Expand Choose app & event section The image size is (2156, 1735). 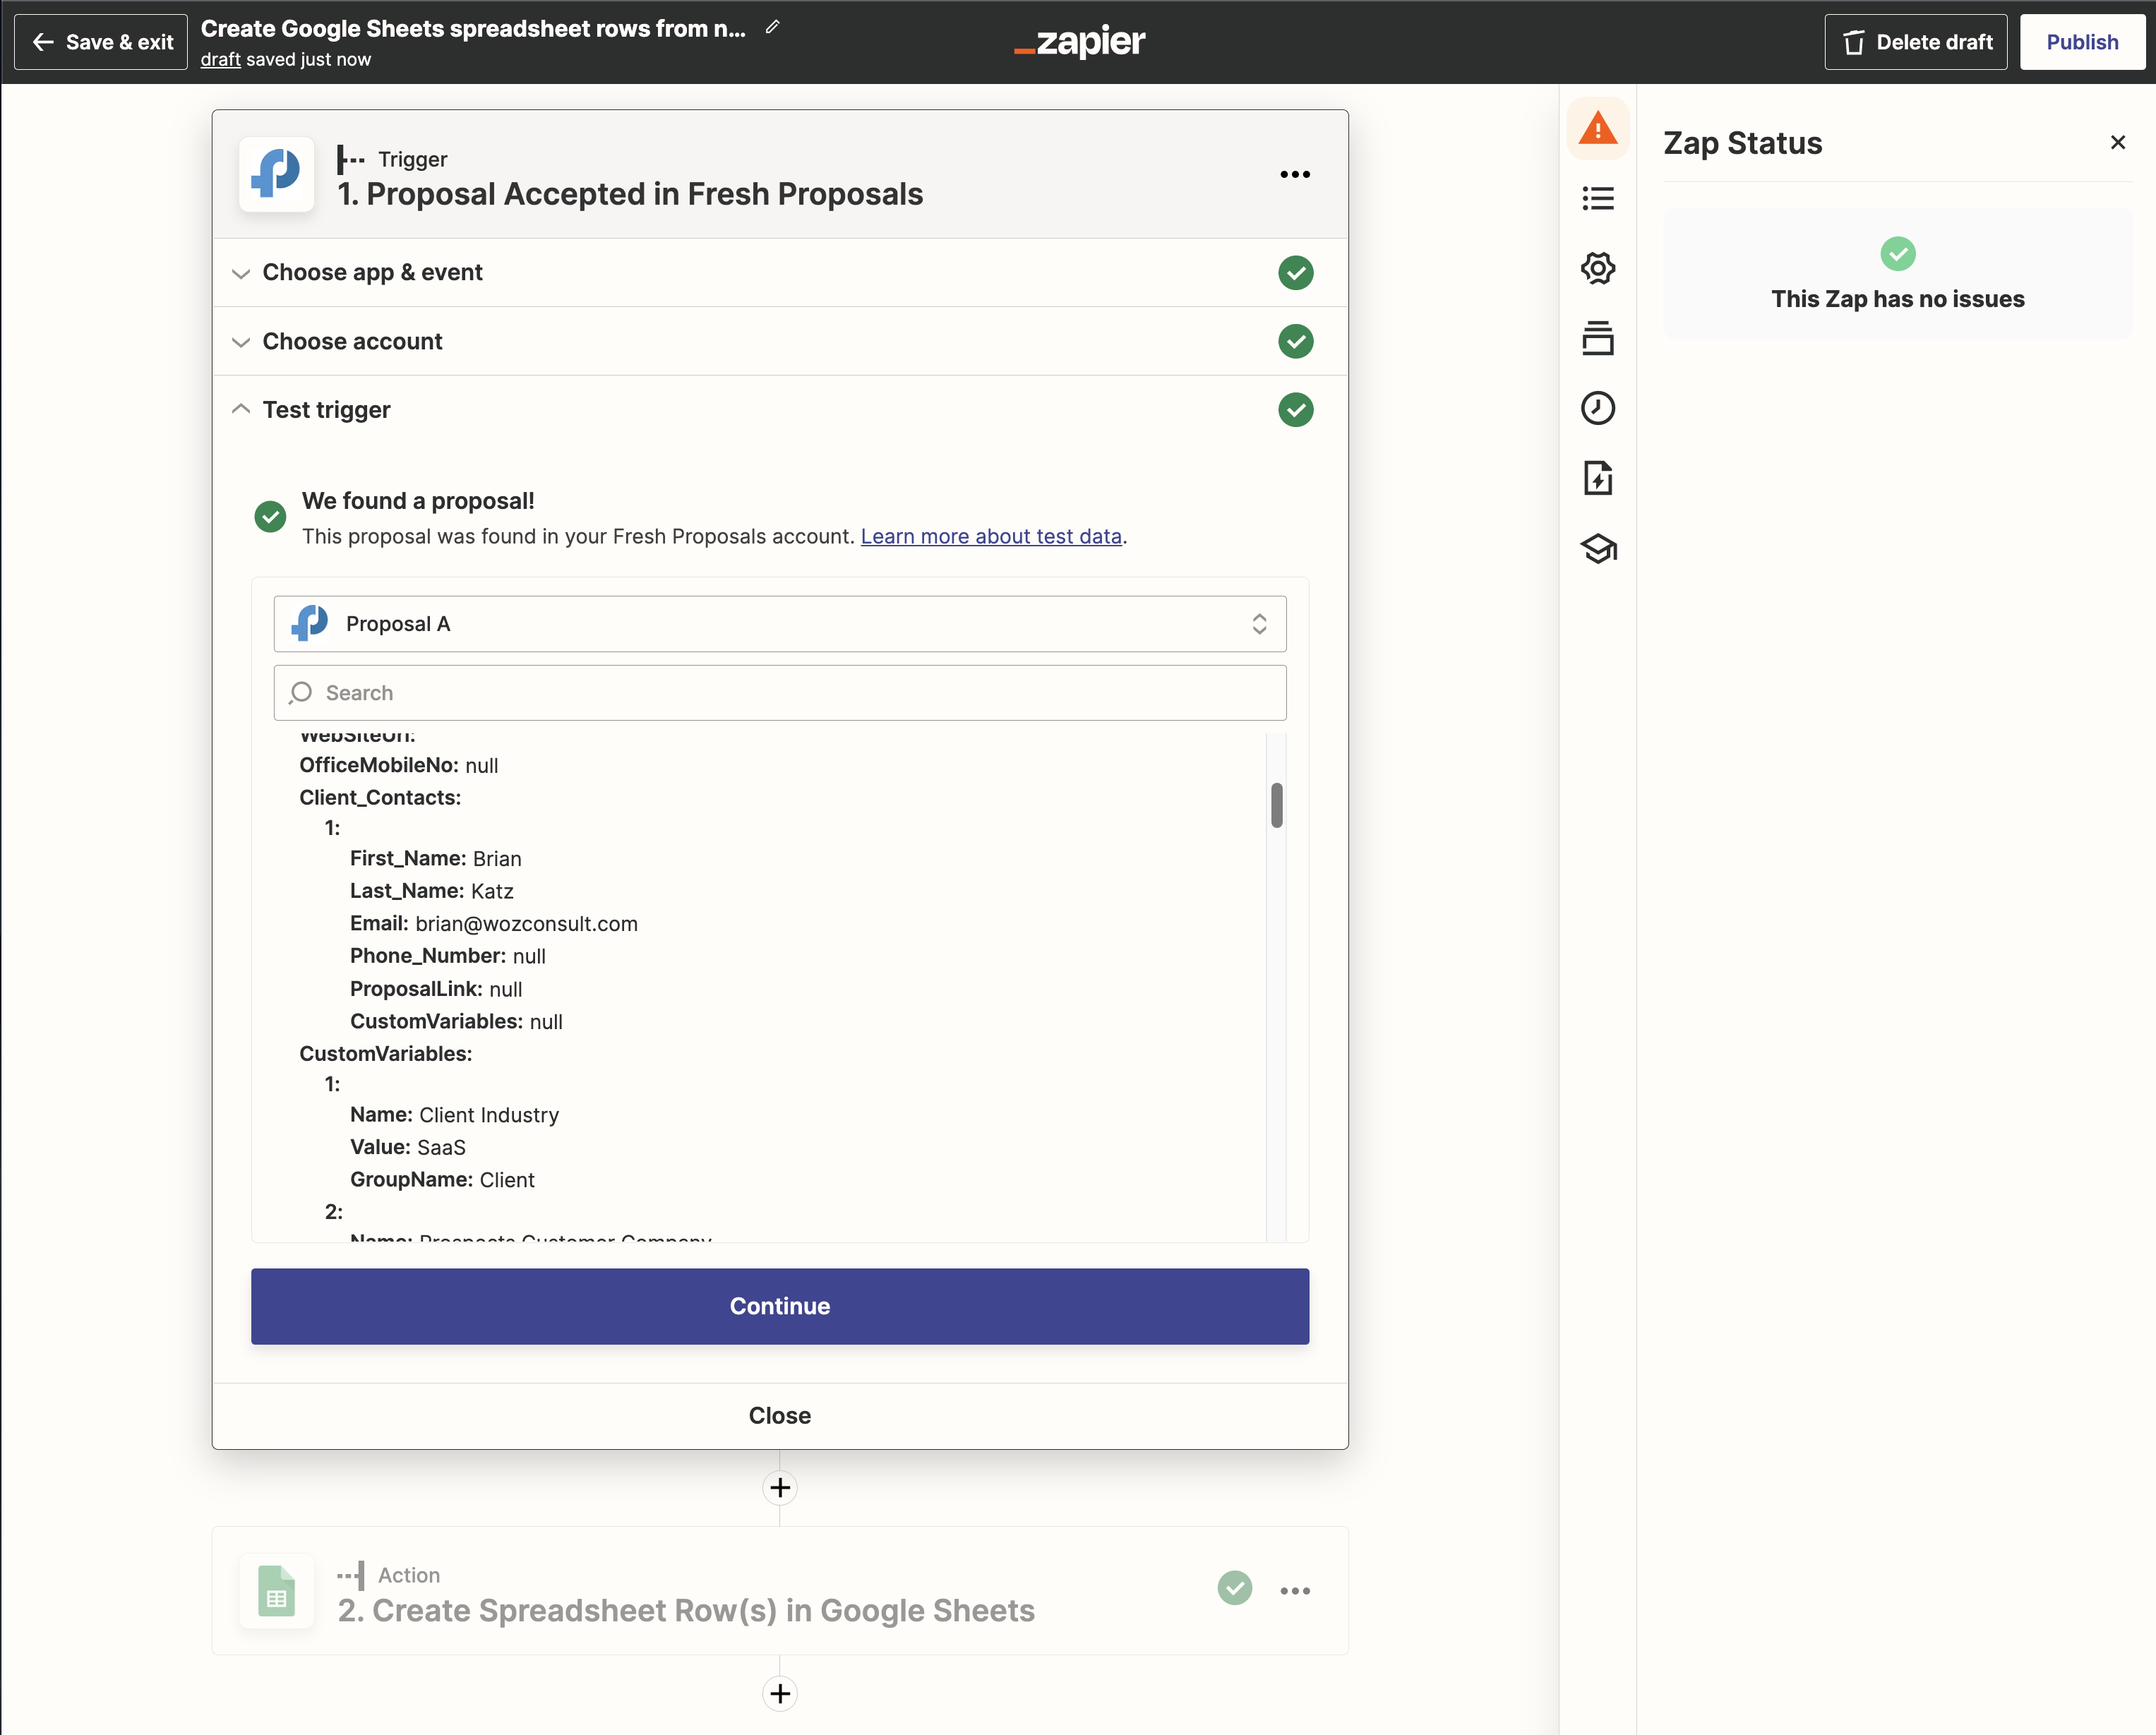coord(372,272)
